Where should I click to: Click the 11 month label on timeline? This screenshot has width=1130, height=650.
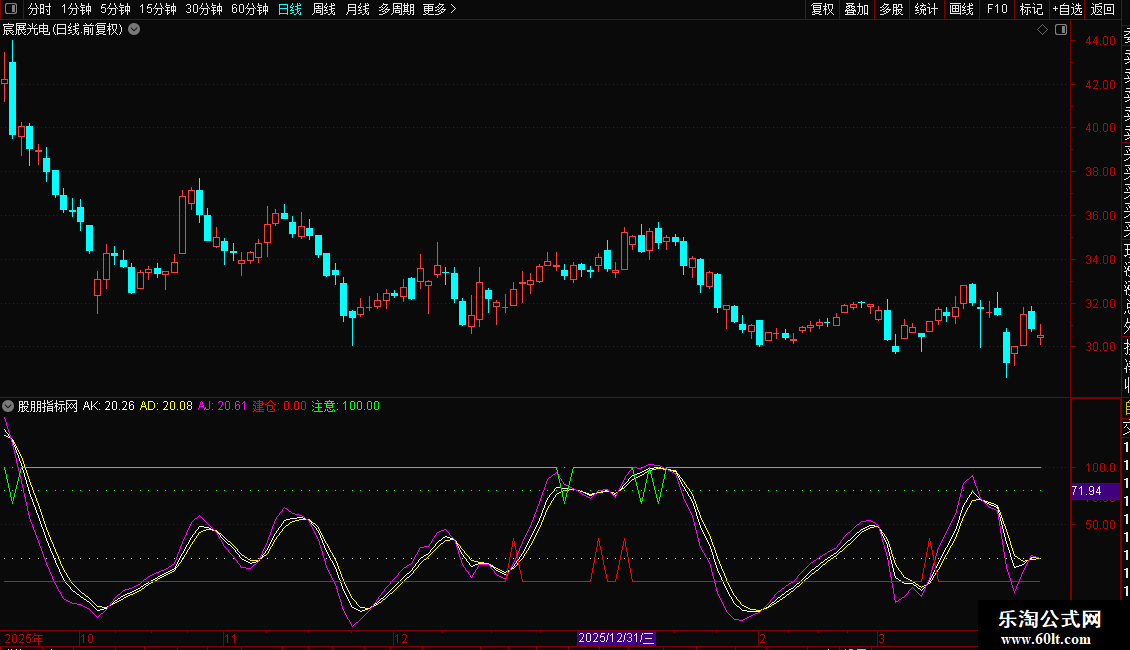230,638
